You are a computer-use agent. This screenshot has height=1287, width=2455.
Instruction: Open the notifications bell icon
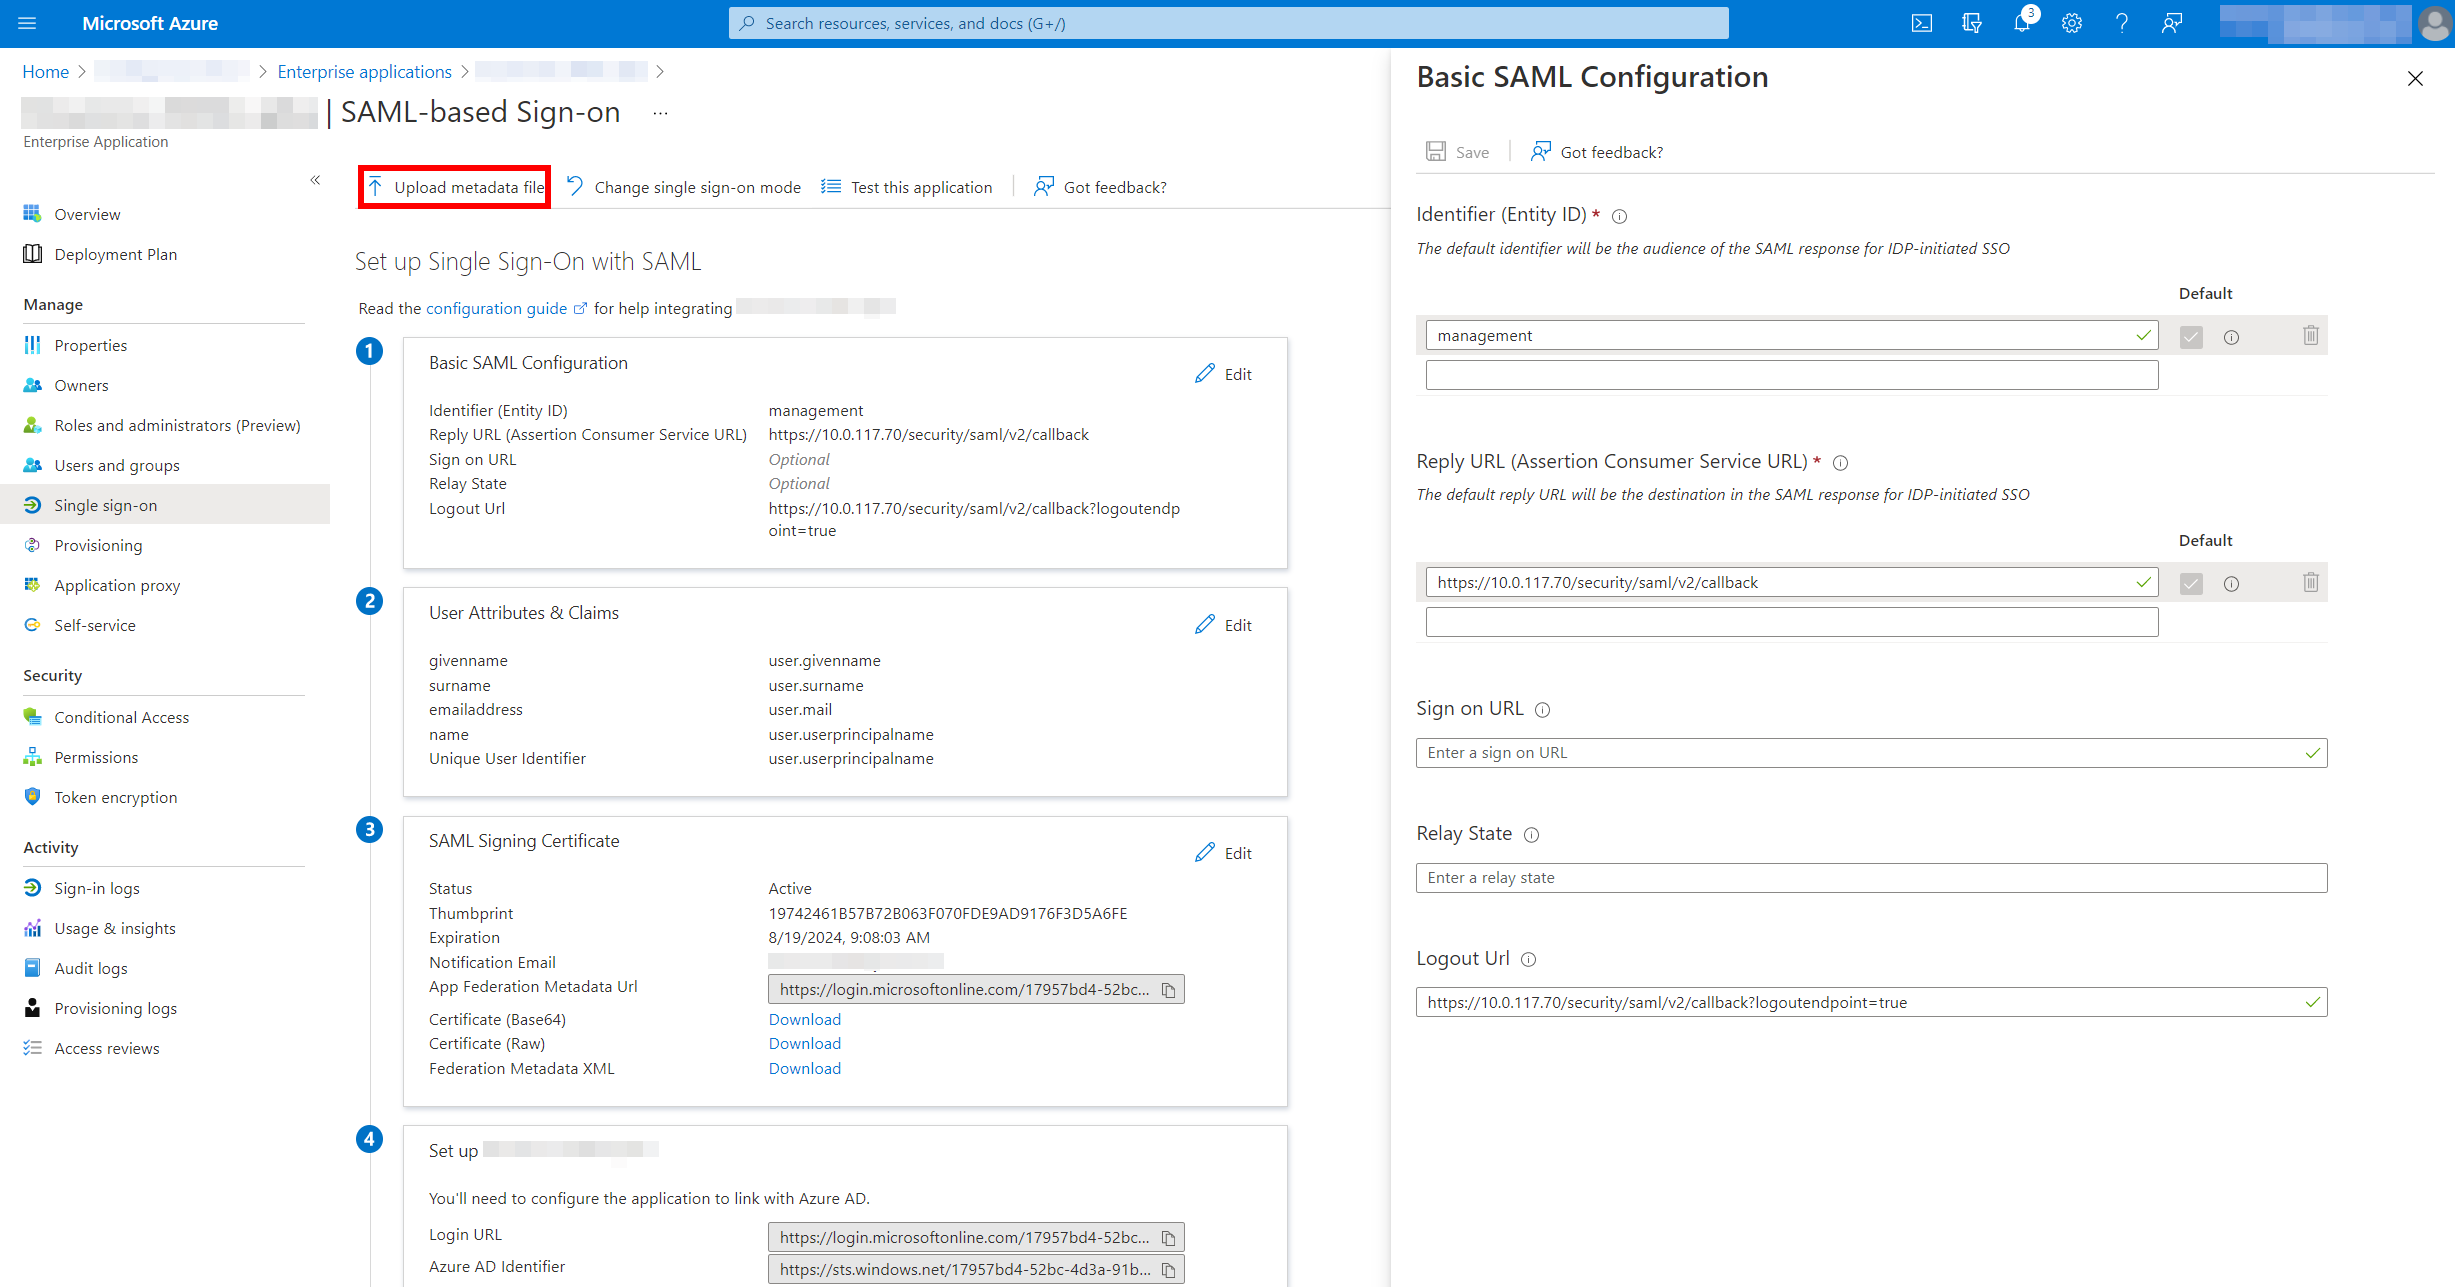pyautogui.click(x=2021, y=23)
